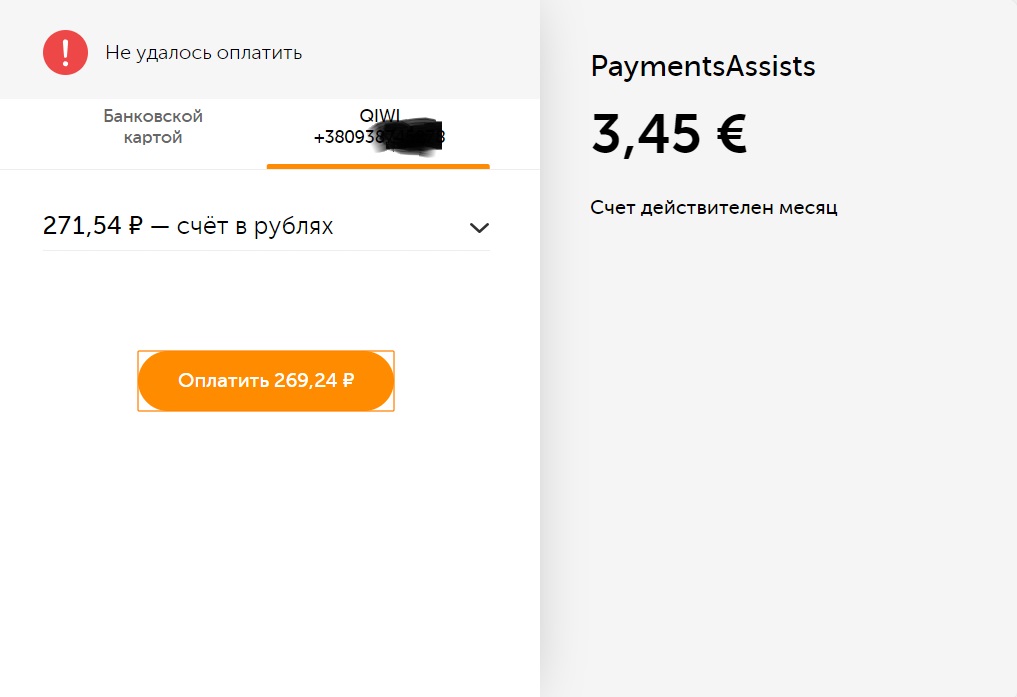This screenshot has height=697, width=1017.
Task: Expand the 271,54 ₽ invoice selector
Action: (x=266, y=226)
